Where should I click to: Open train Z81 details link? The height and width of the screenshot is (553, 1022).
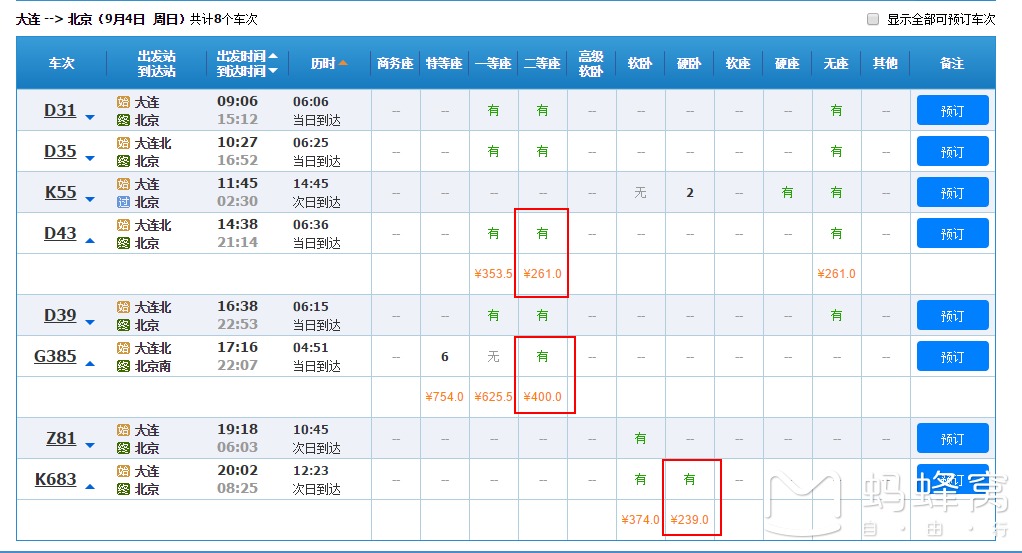(x=61, y=439)
